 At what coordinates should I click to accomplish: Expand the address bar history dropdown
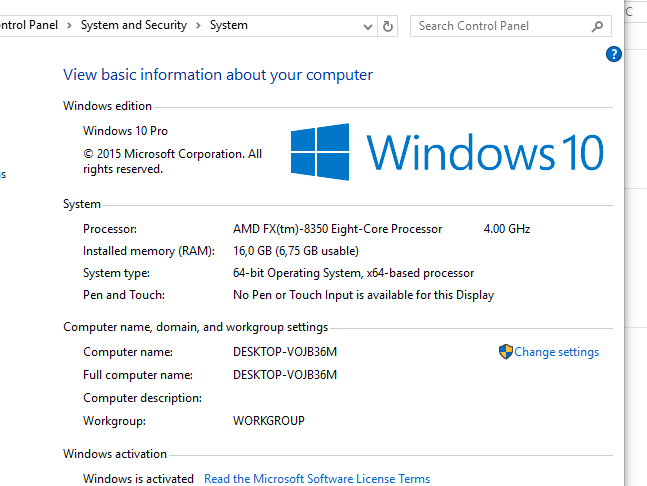(x=367, y=27)
